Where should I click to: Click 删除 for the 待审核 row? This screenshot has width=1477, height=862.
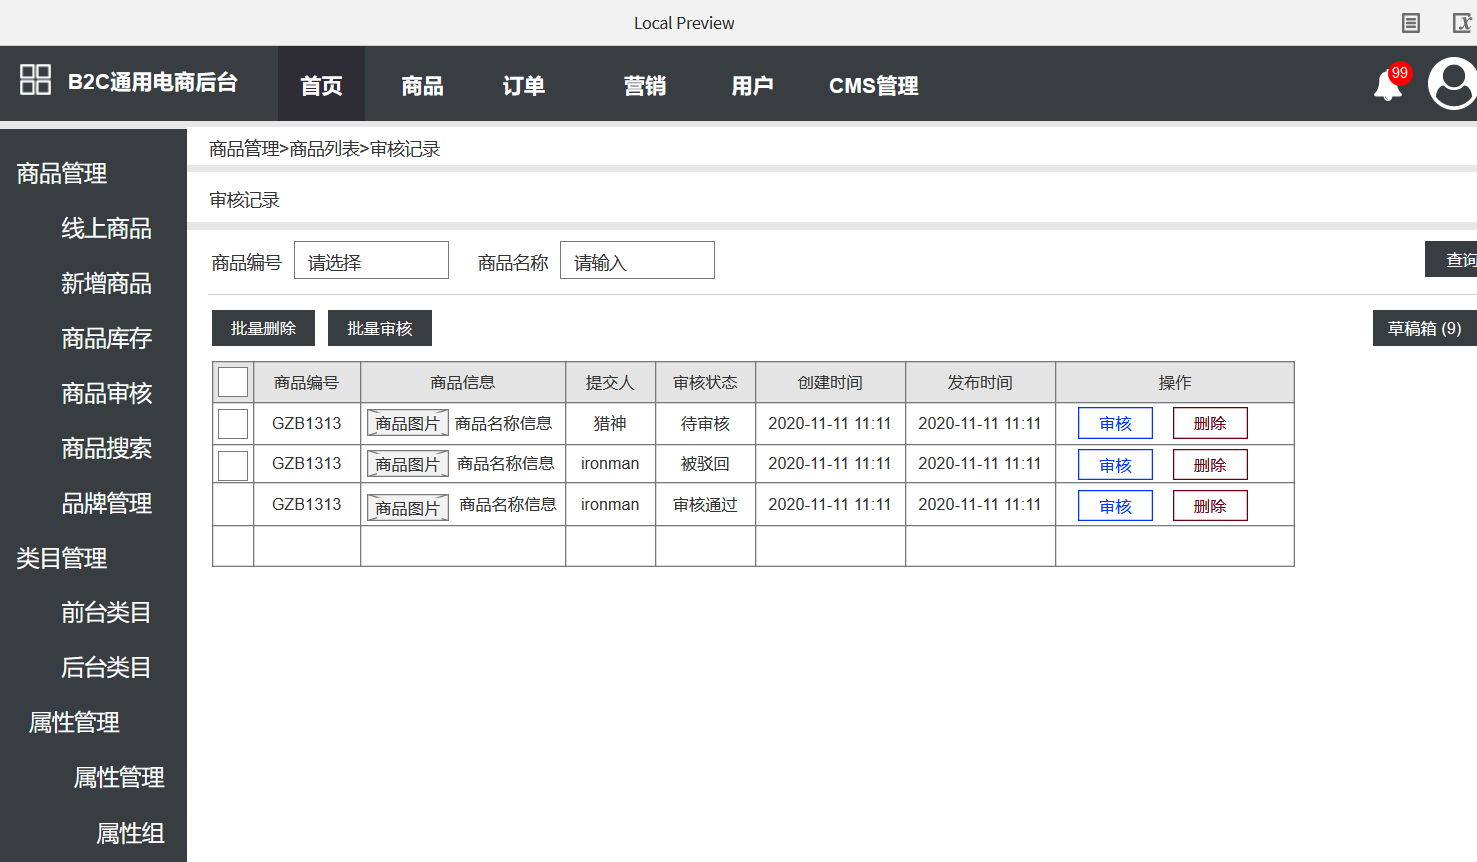click(1210, 423)
